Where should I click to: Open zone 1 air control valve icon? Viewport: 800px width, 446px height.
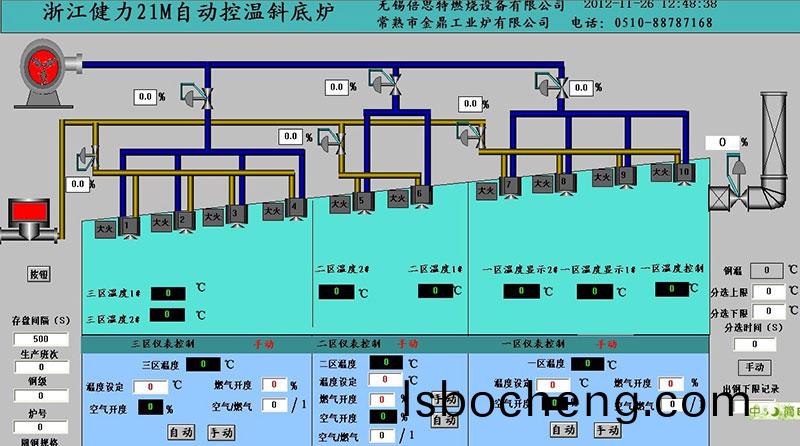pyautogui.click(x=552, y=86)
